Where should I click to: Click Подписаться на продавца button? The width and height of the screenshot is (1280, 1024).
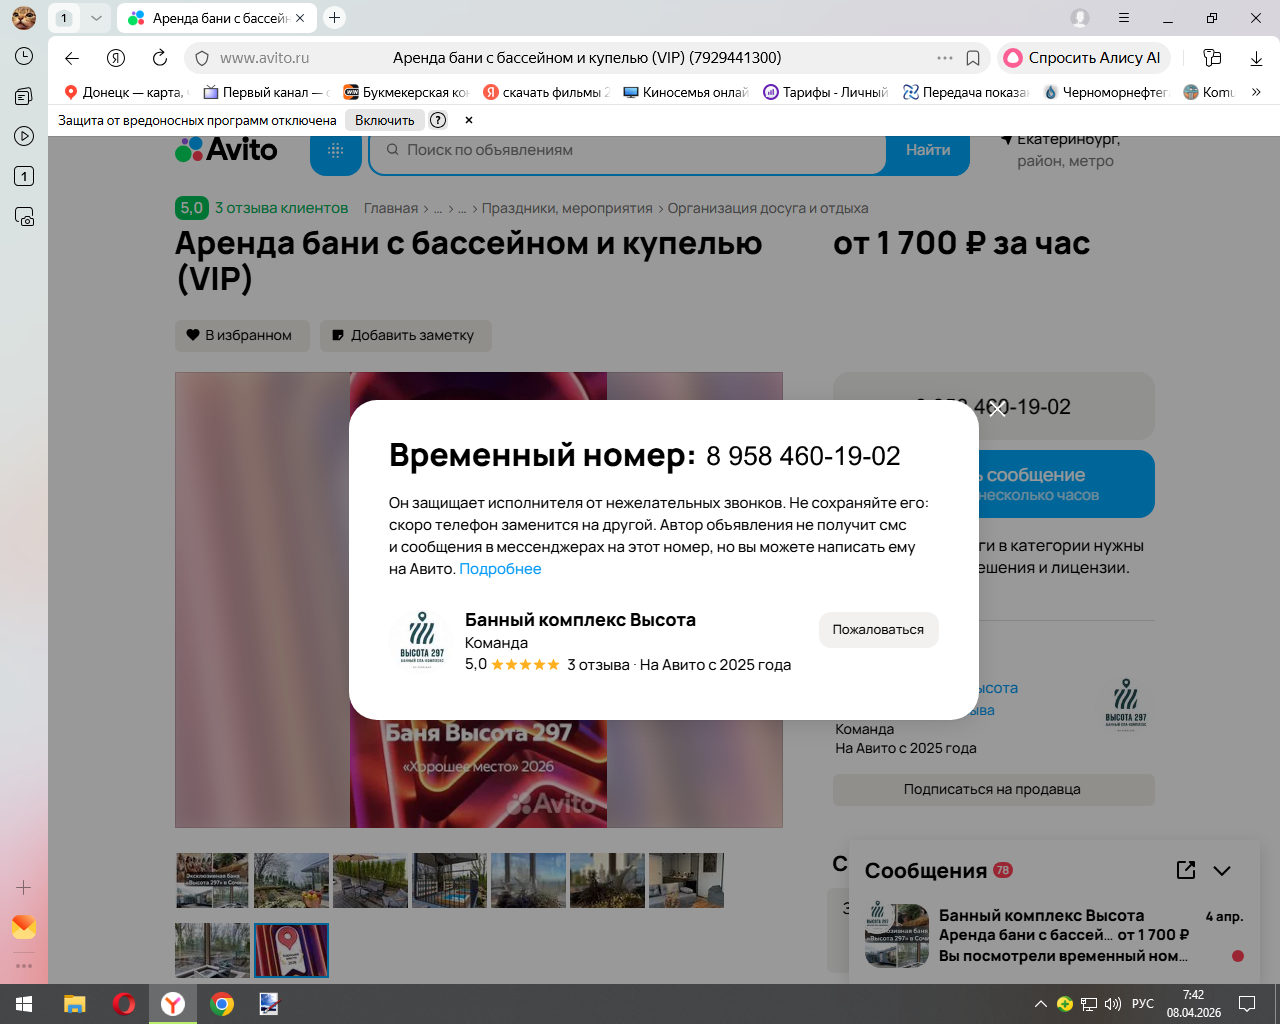point(993,789)
